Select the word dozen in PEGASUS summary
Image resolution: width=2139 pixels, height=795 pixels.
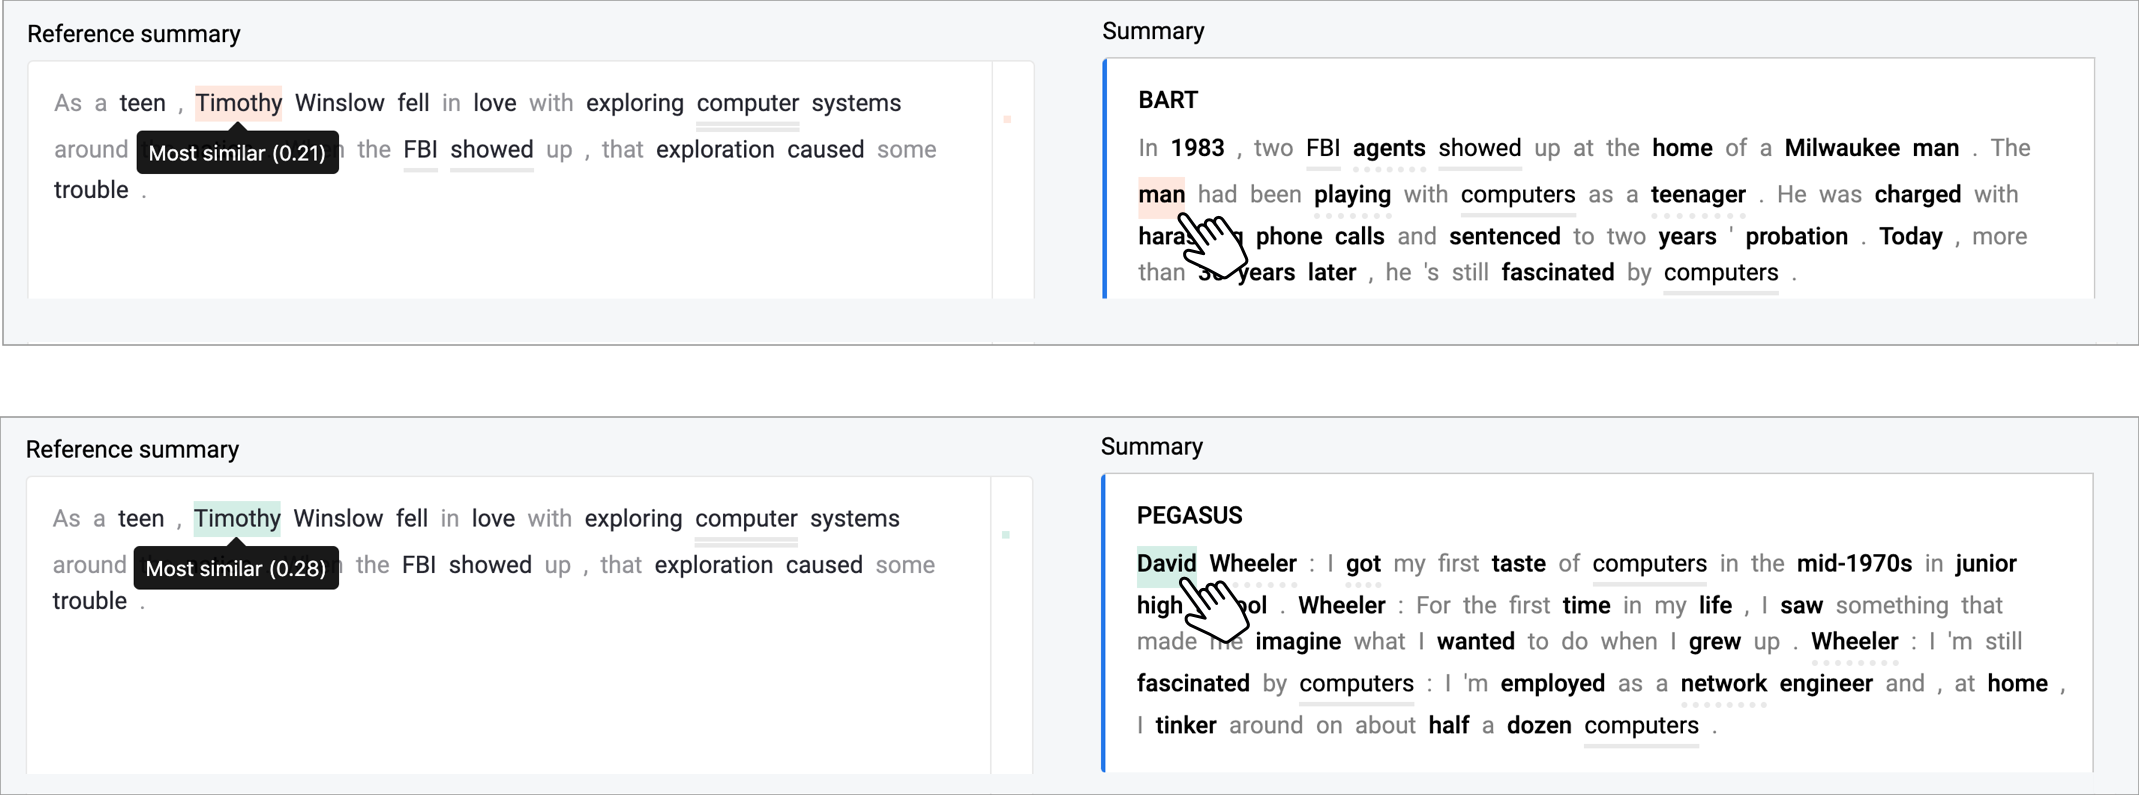(1539, 726)
